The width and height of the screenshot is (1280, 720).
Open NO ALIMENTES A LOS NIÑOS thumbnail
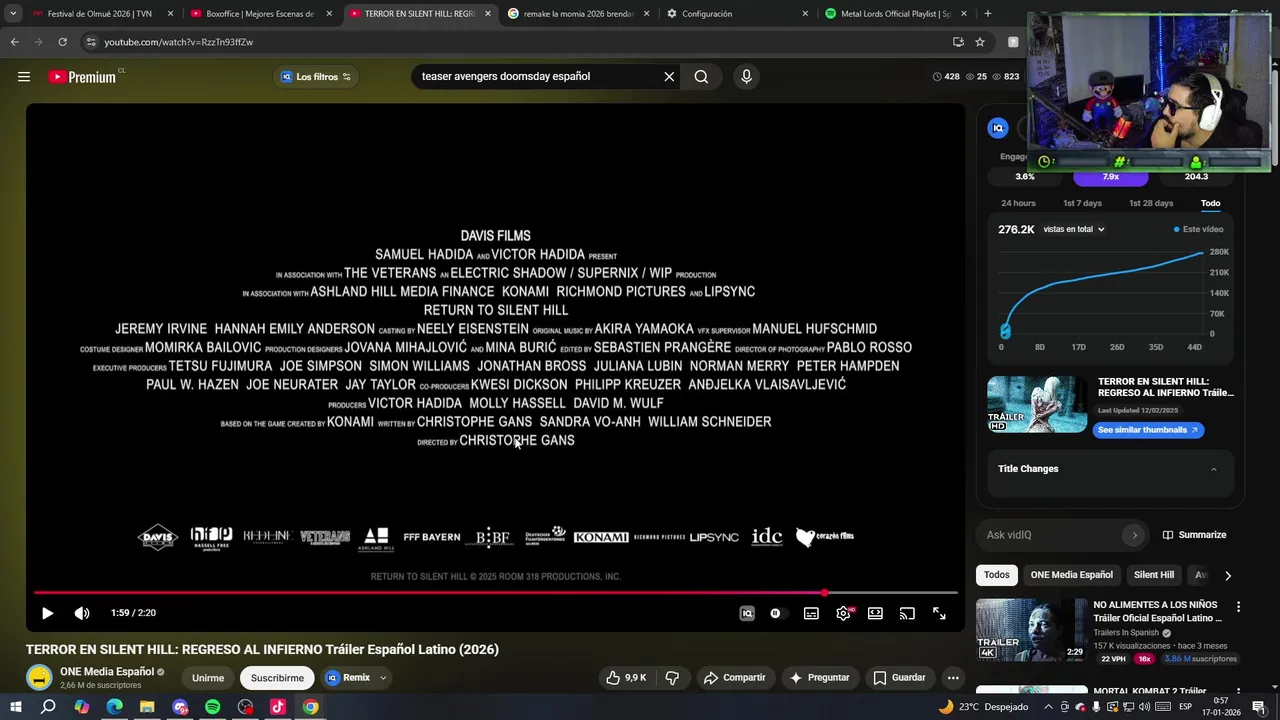coord(1030,630)
